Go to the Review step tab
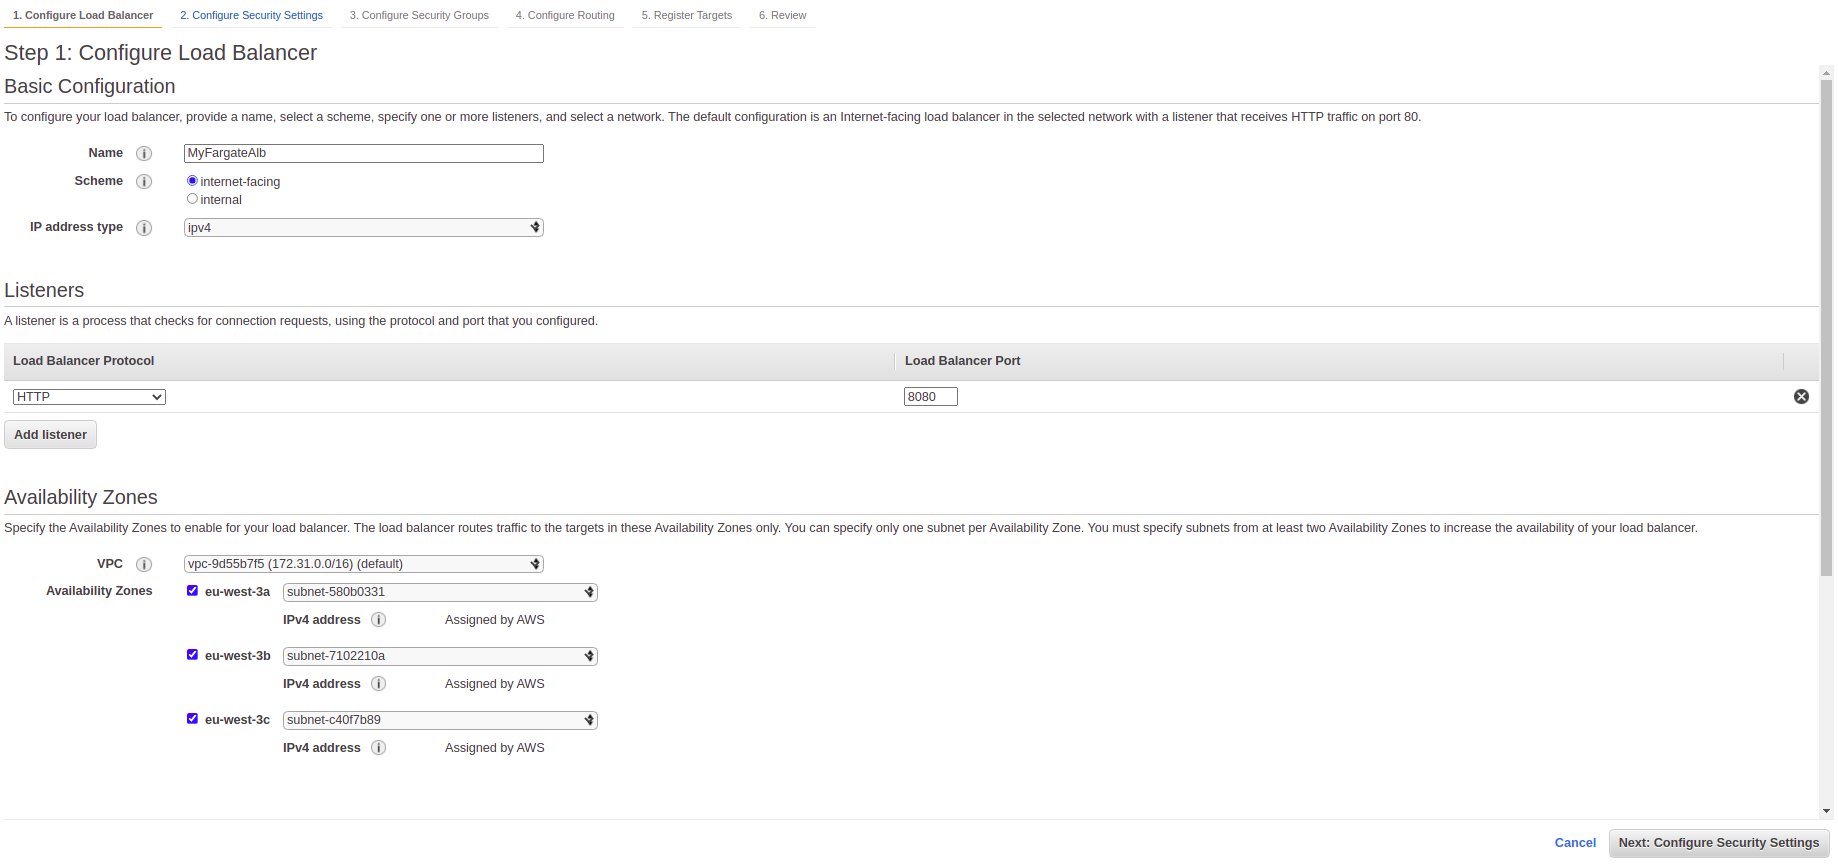Screen dimensions: 1838x866 [x=782, y=15]
